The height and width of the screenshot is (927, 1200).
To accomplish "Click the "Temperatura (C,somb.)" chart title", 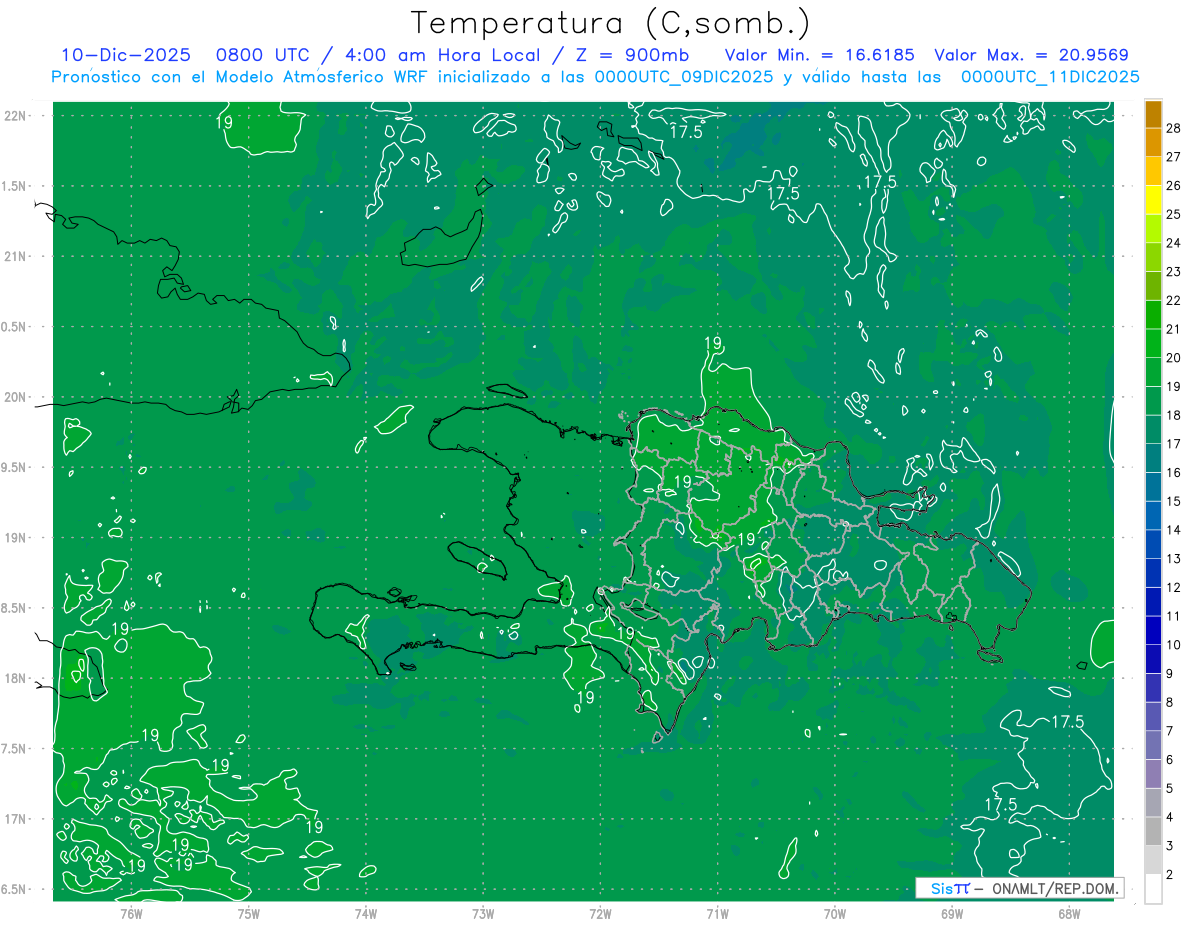I will (x=611, y=23).
